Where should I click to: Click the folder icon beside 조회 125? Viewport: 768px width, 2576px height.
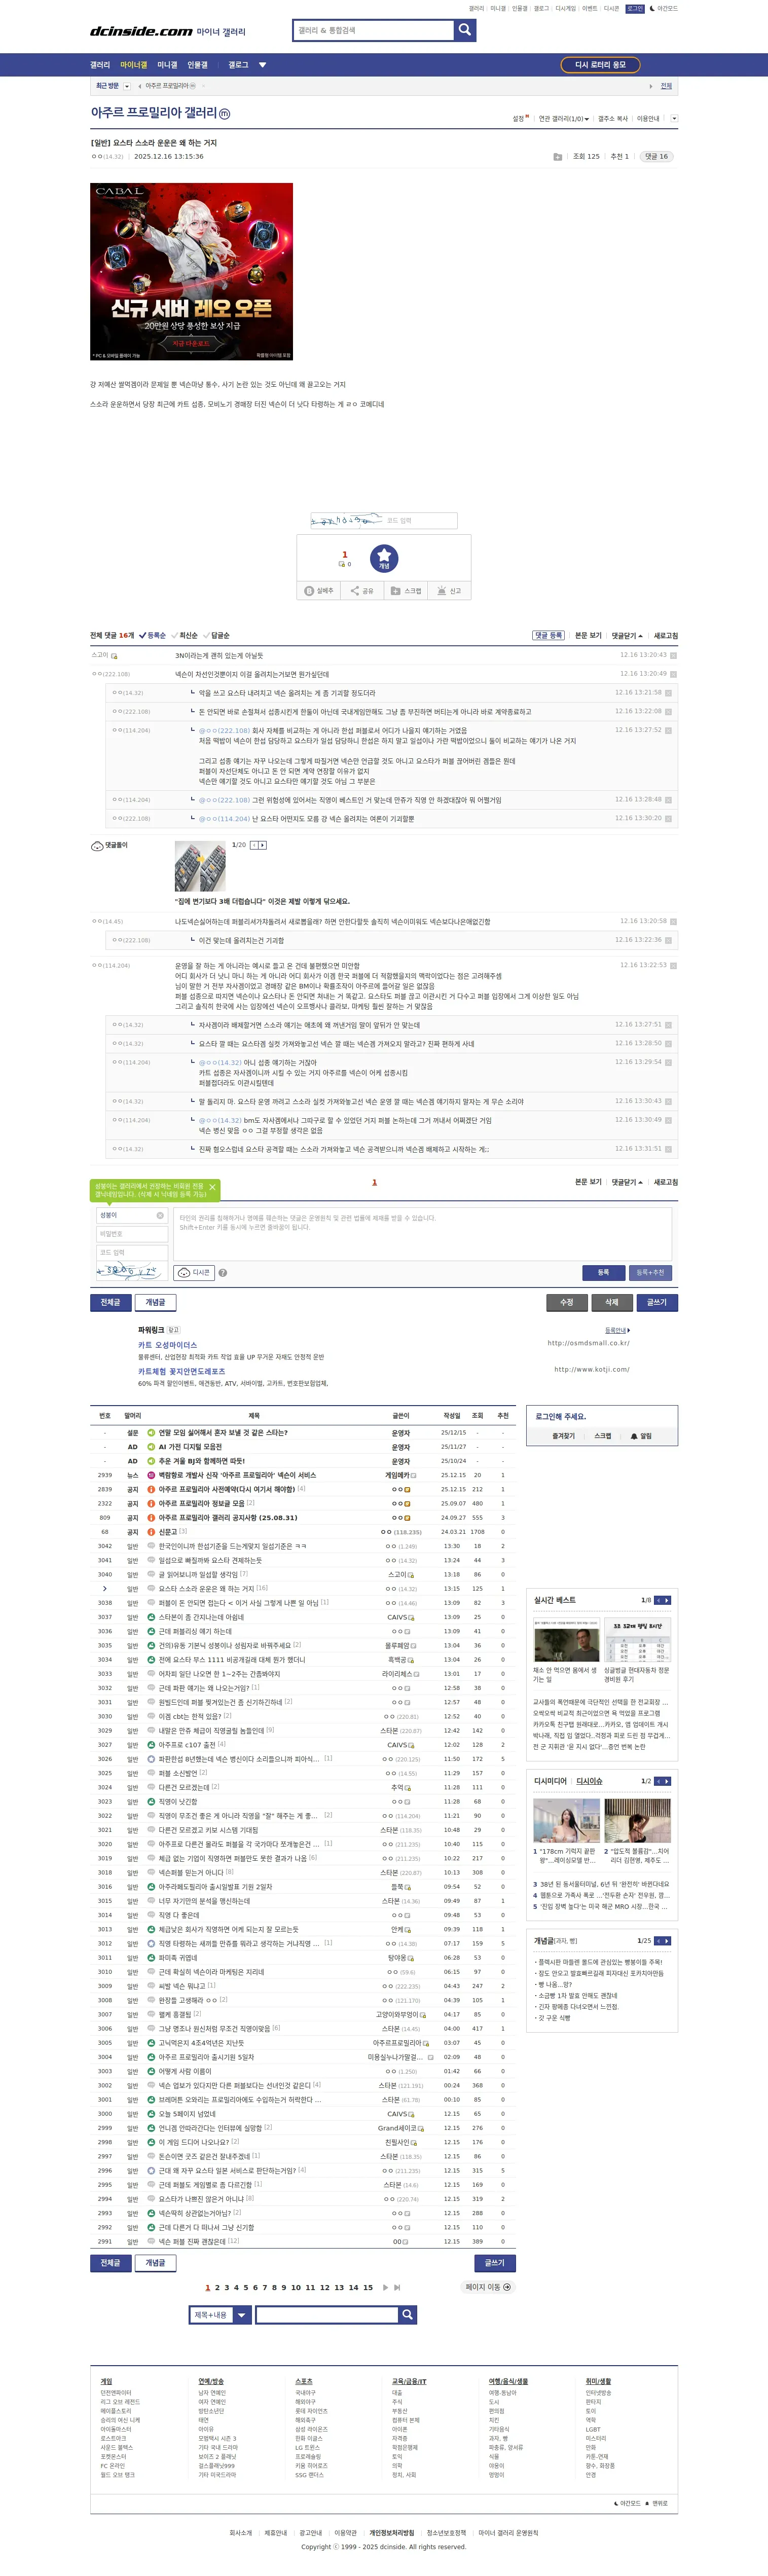[x=557, y=157]
